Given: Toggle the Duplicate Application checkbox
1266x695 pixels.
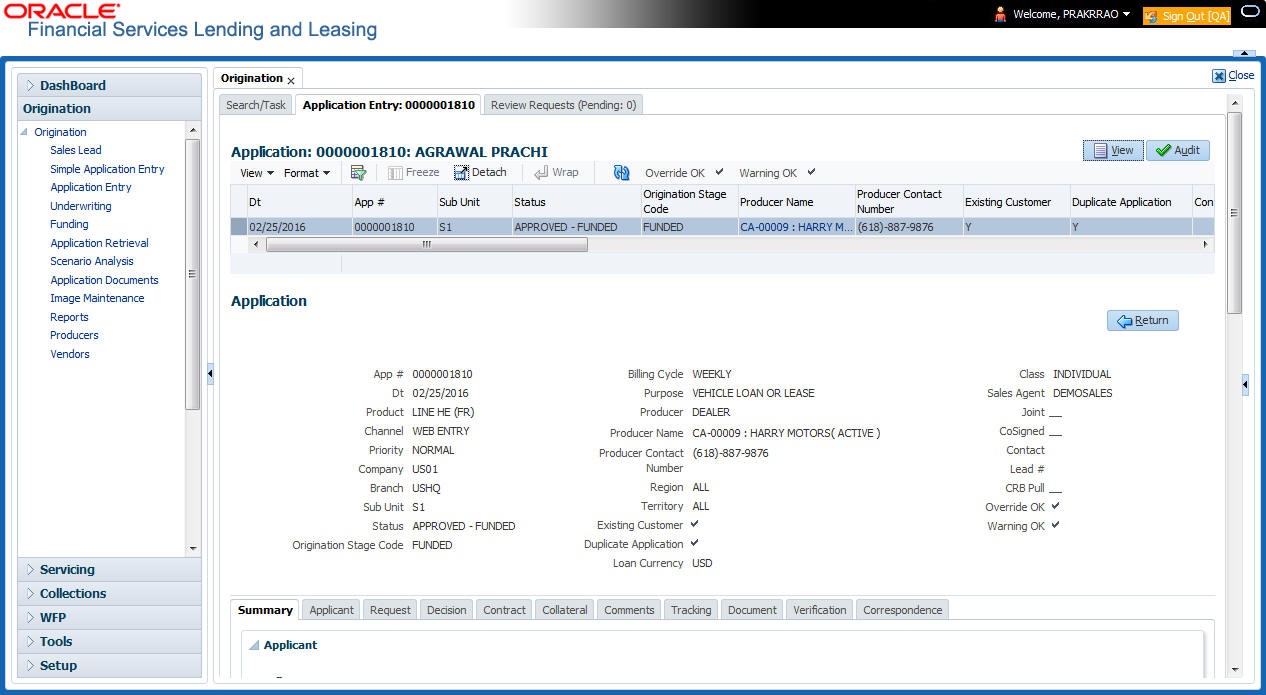Looking at the screenshot, I should [x=695, y=543].
